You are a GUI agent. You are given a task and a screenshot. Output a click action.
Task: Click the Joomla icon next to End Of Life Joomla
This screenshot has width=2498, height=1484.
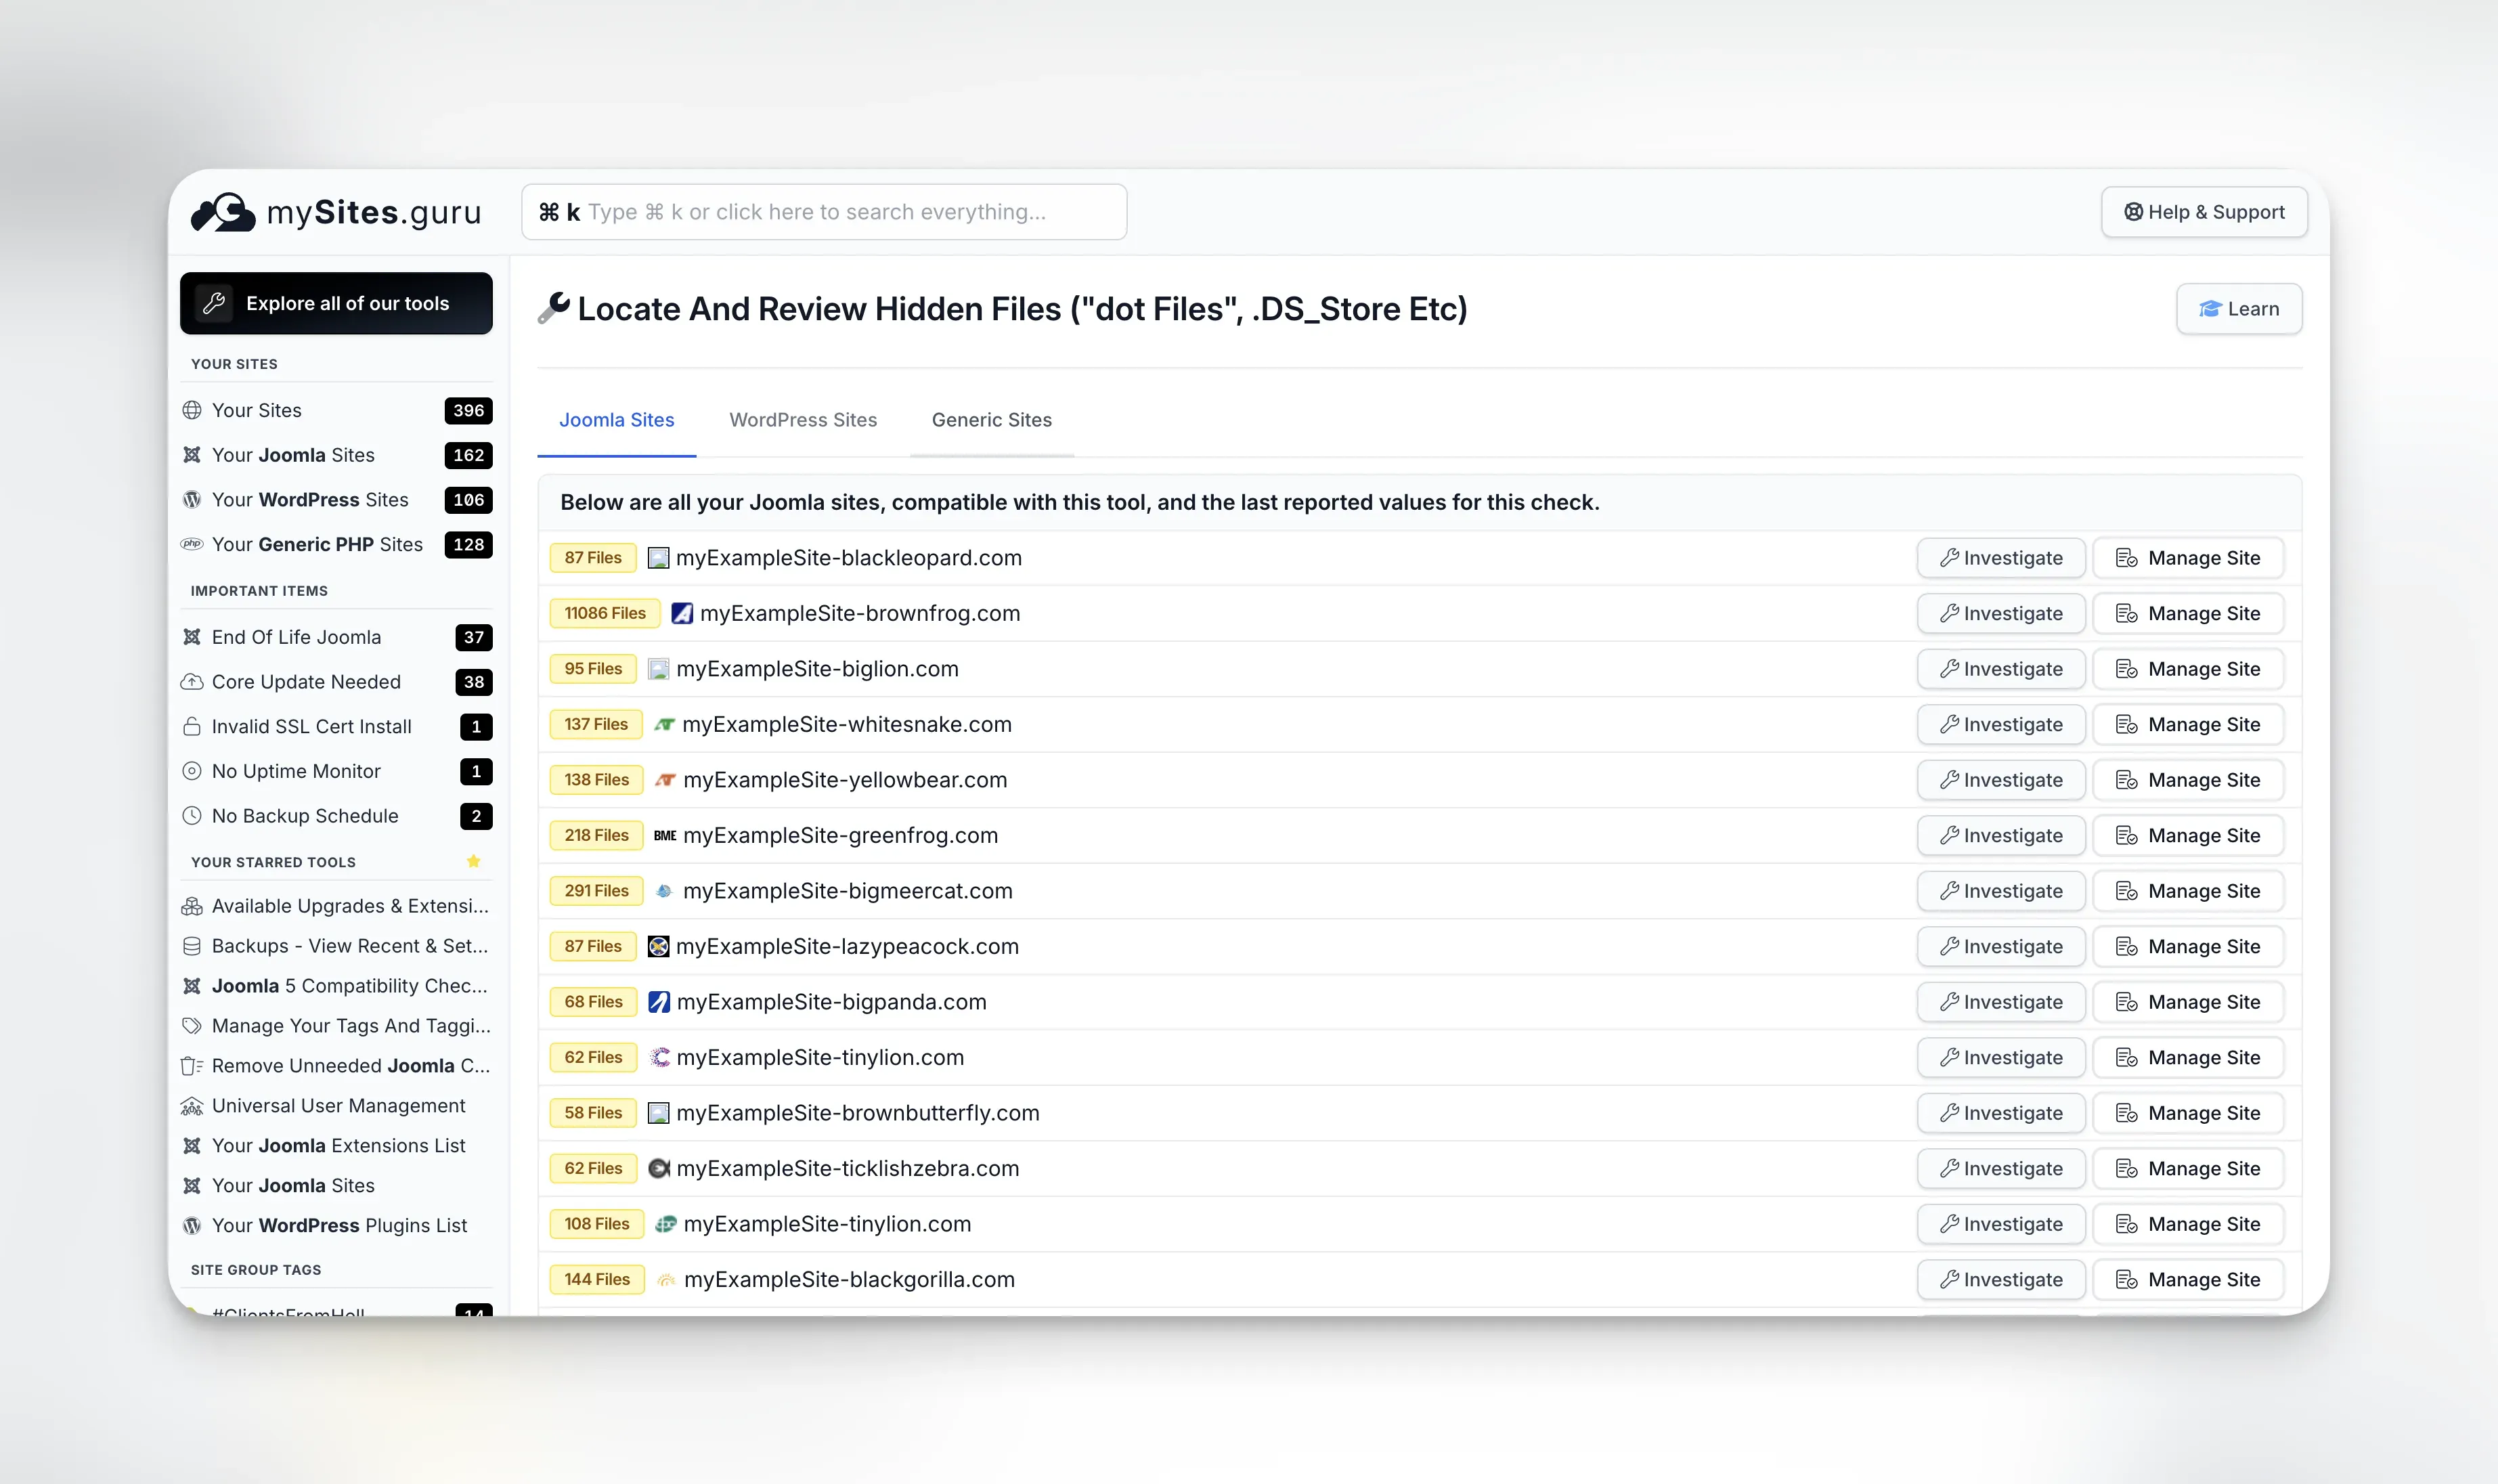click(192, 637)
